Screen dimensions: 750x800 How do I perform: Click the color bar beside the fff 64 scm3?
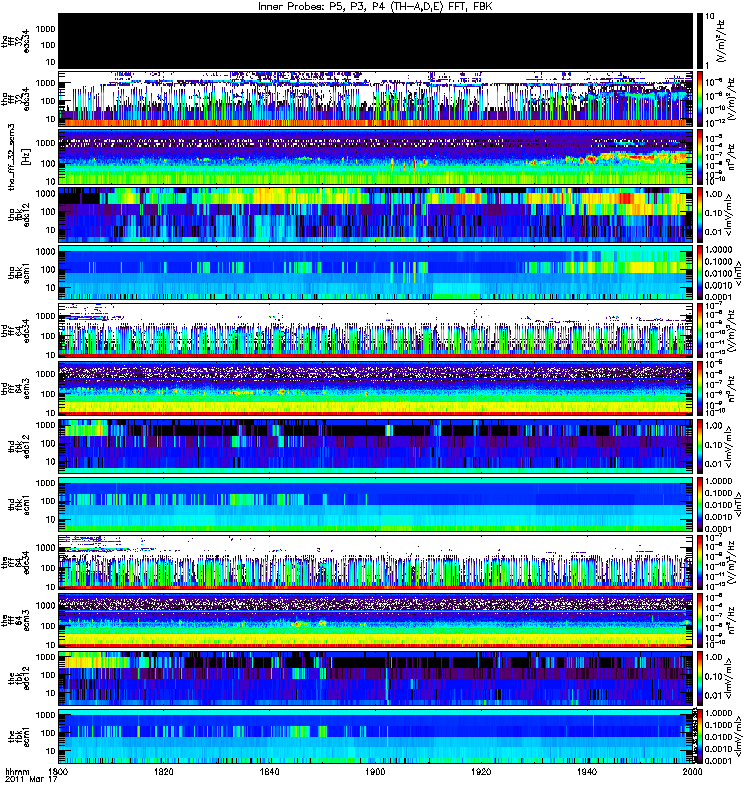pos(702,620)
